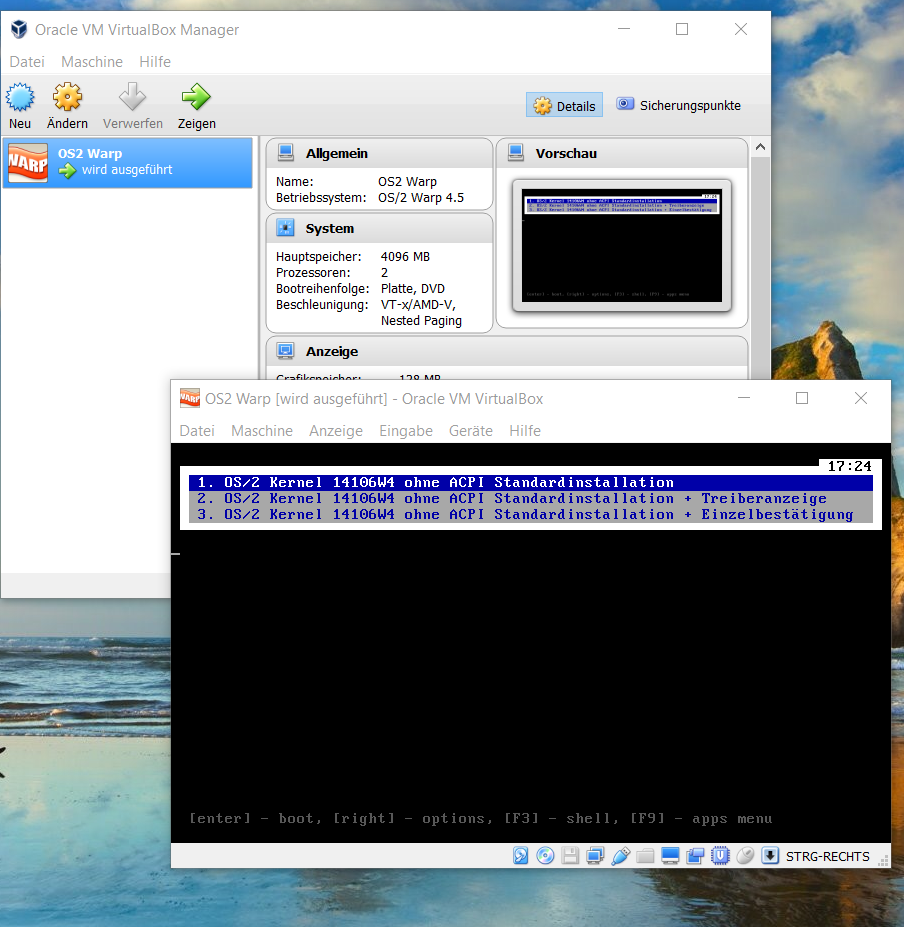This screenshot has width=904, height=927.
Task: Click the optical disc icon in VM status bar
Action: (x=545, y=855)
